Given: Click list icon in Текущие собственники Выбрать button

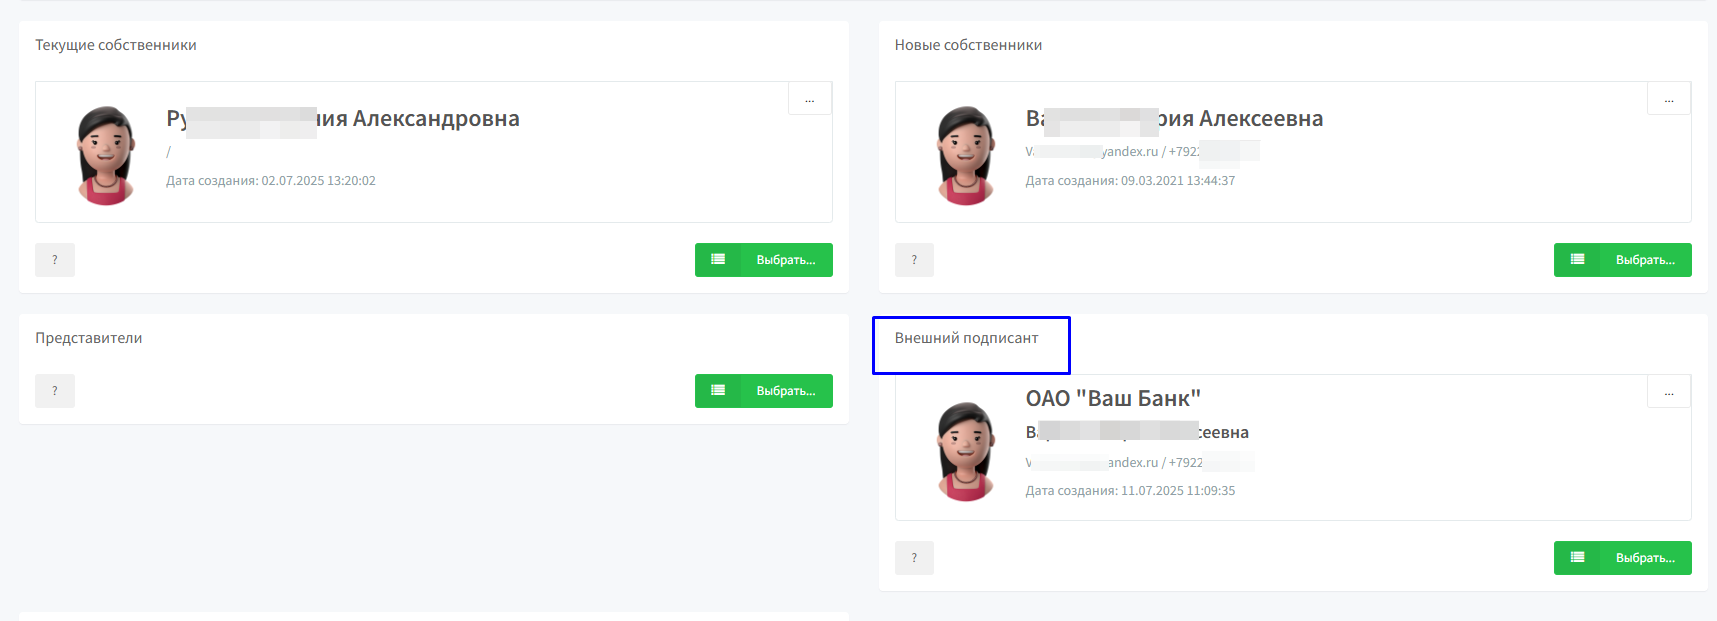Looking at the screenshot, I should (718, 260).
